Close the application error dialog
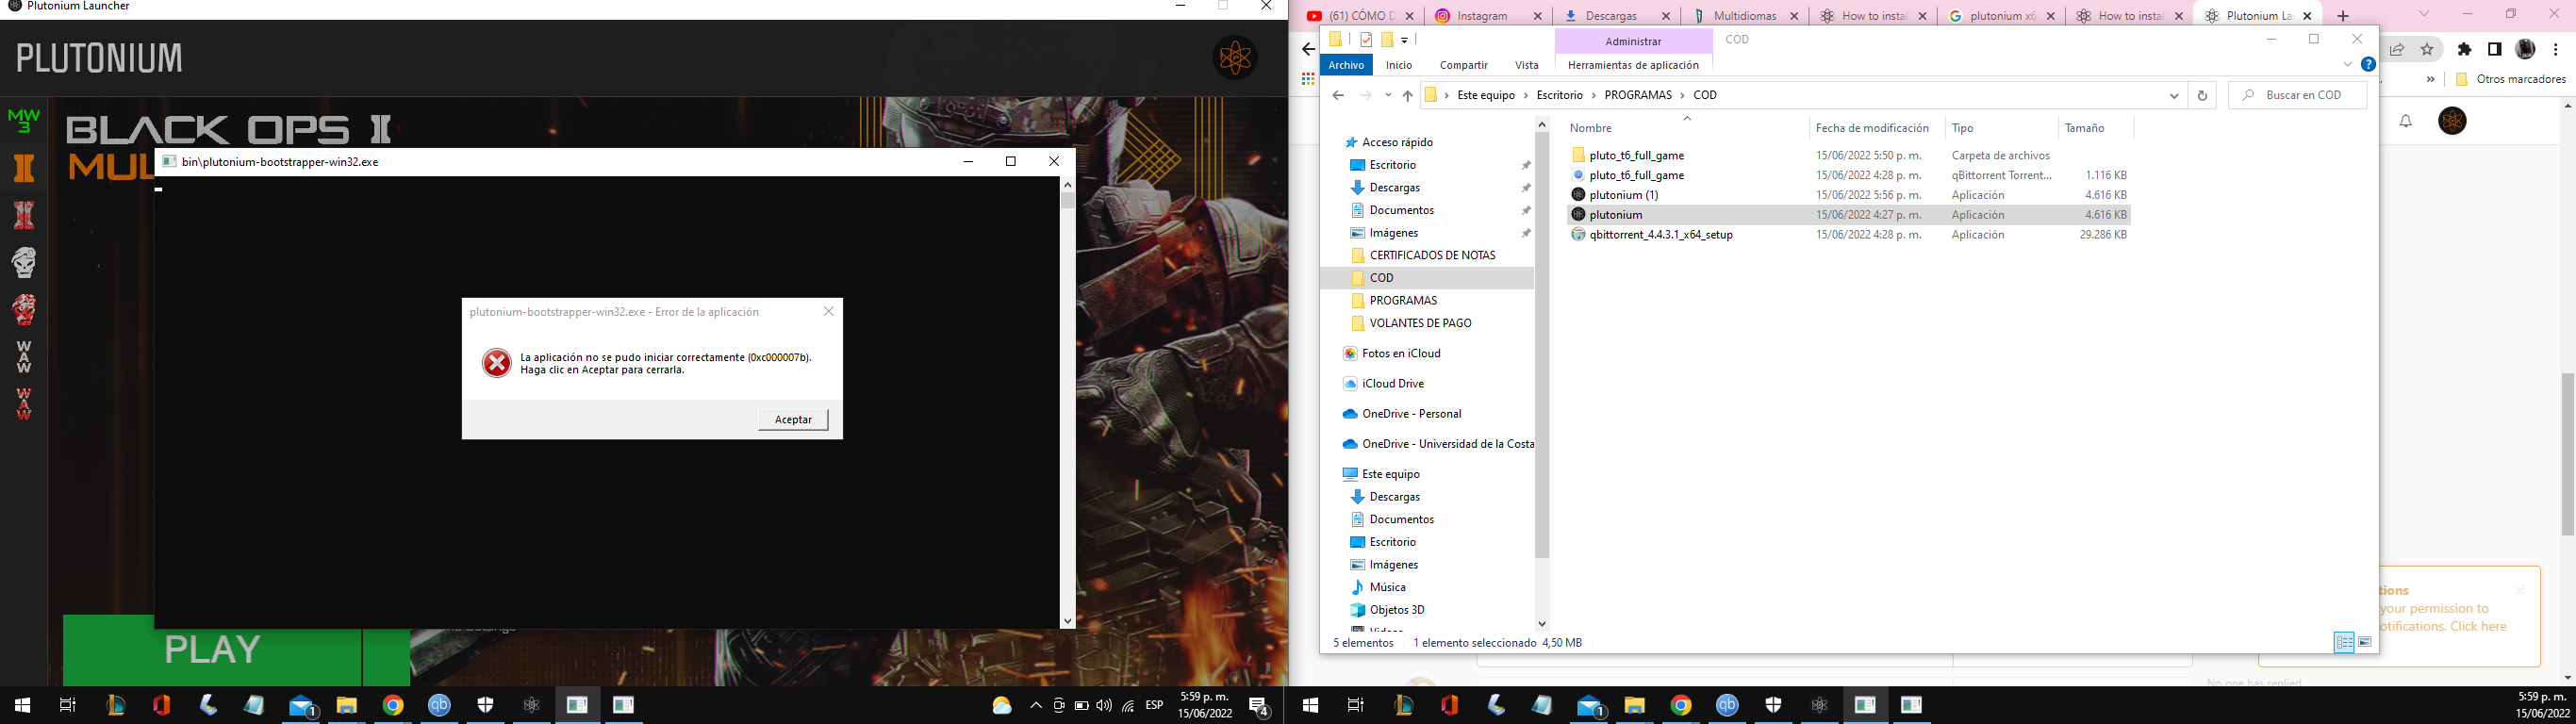This screenshot has width=2576, height=724. [x=828, y=312]
